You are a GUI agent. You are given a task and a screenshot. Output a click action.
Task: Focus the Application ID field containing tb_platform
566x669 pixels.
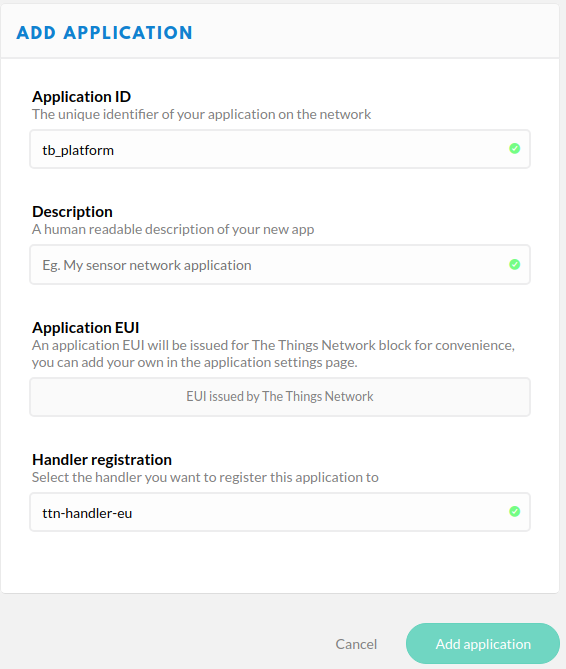click(x=280, y=149)
